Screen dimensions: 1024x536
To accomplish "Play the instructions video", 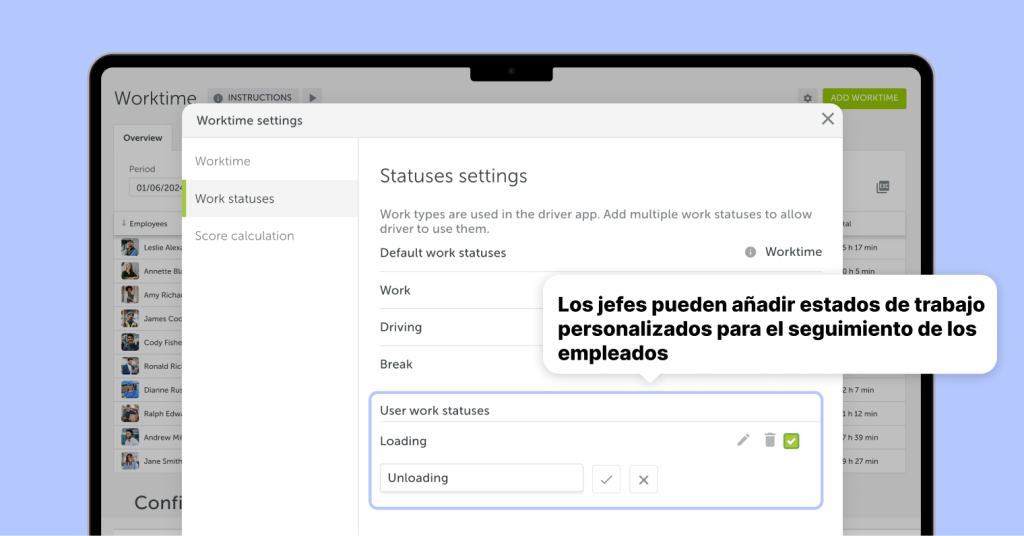I will [312, 97].
